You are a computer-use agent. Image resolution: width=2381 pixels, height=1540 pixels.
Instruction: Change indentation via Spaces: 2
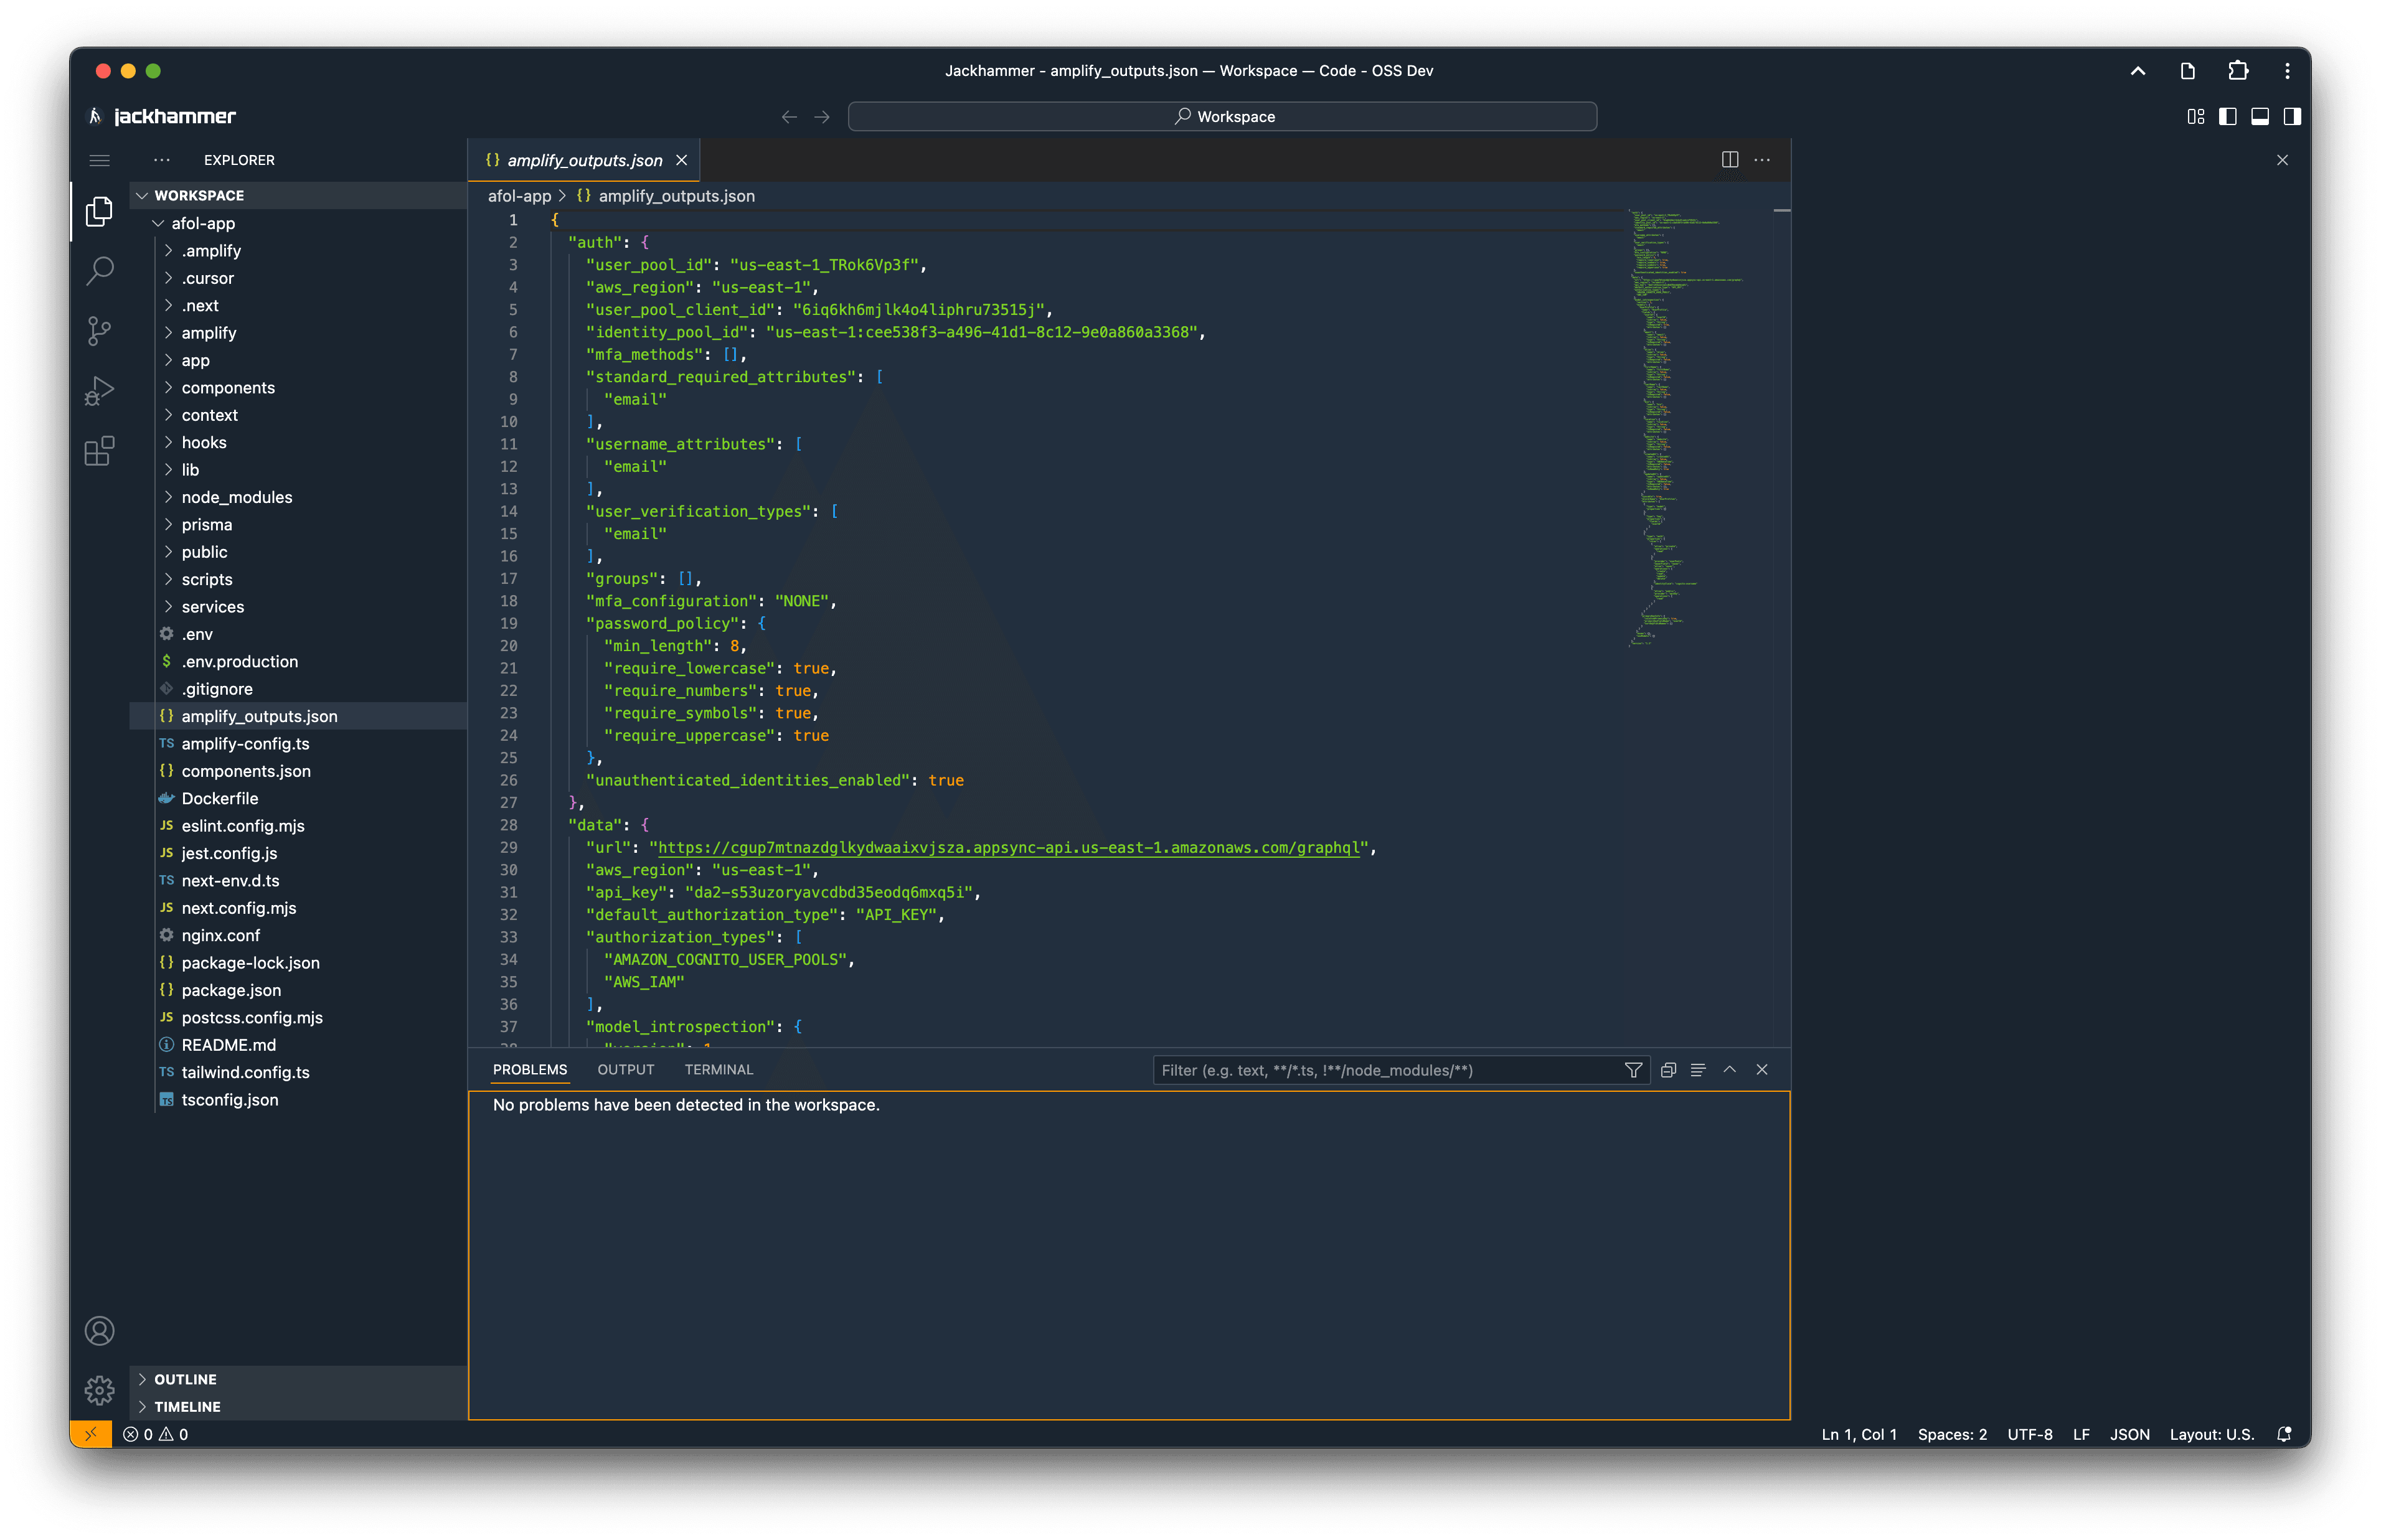point(1951,1434)
